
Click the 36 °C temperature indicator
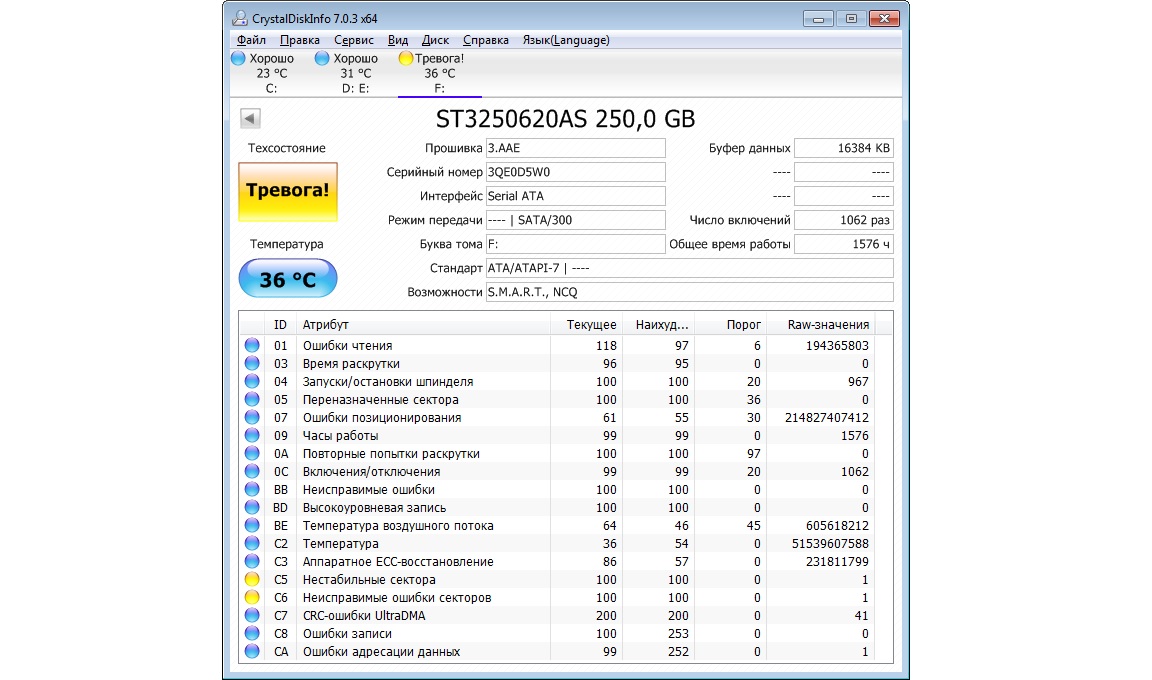pyautogui.click(x=288, y=279)
